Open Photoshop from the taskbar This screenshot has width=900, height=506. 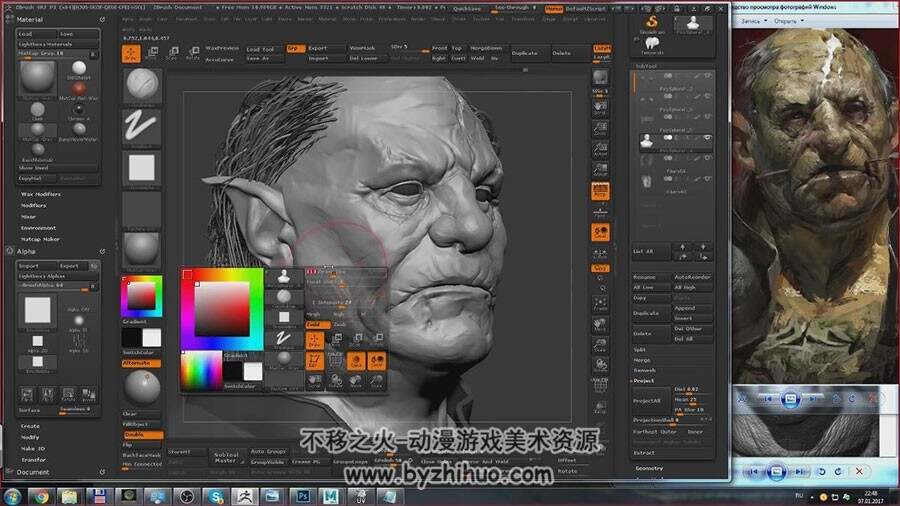(302, 496)
